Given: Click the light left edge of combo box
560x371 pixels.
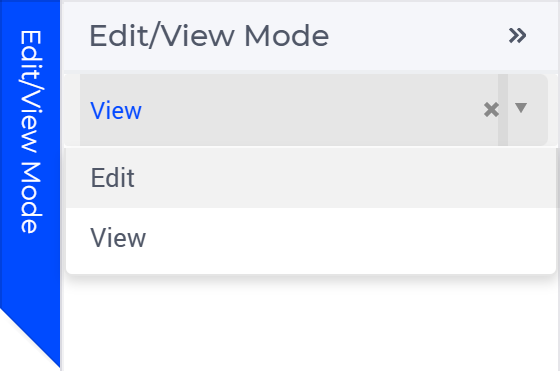Looking at the screenshot, I should [x=72, y=110].
